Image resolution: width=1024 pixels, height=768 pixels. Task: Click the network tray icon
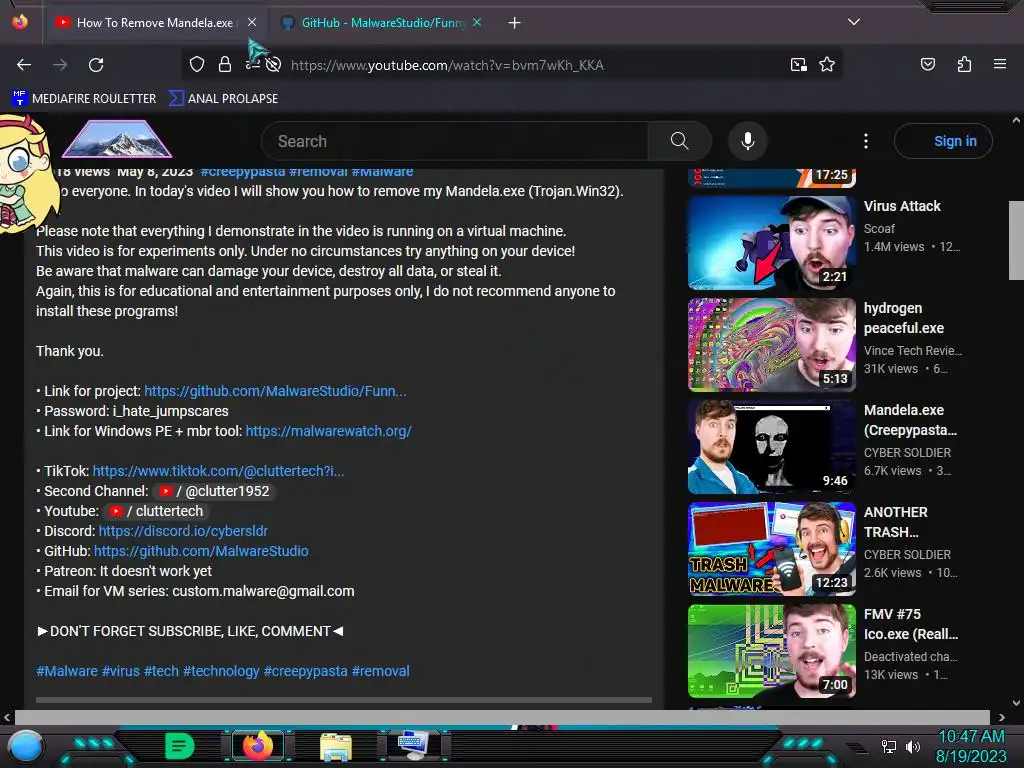pos(889,746)
